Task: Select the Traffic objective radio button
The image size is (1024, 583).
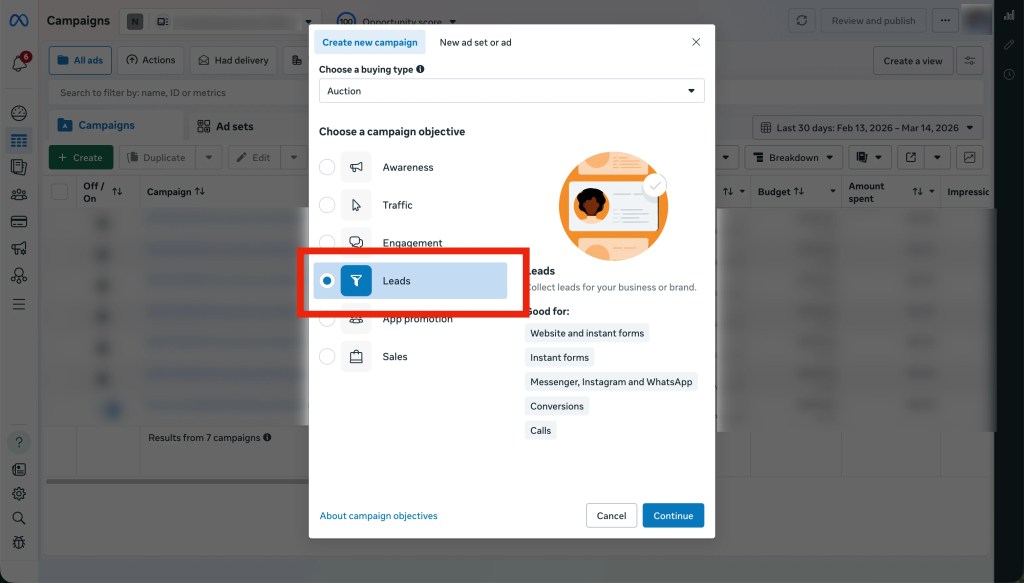Action: click(x=327, y=205)
